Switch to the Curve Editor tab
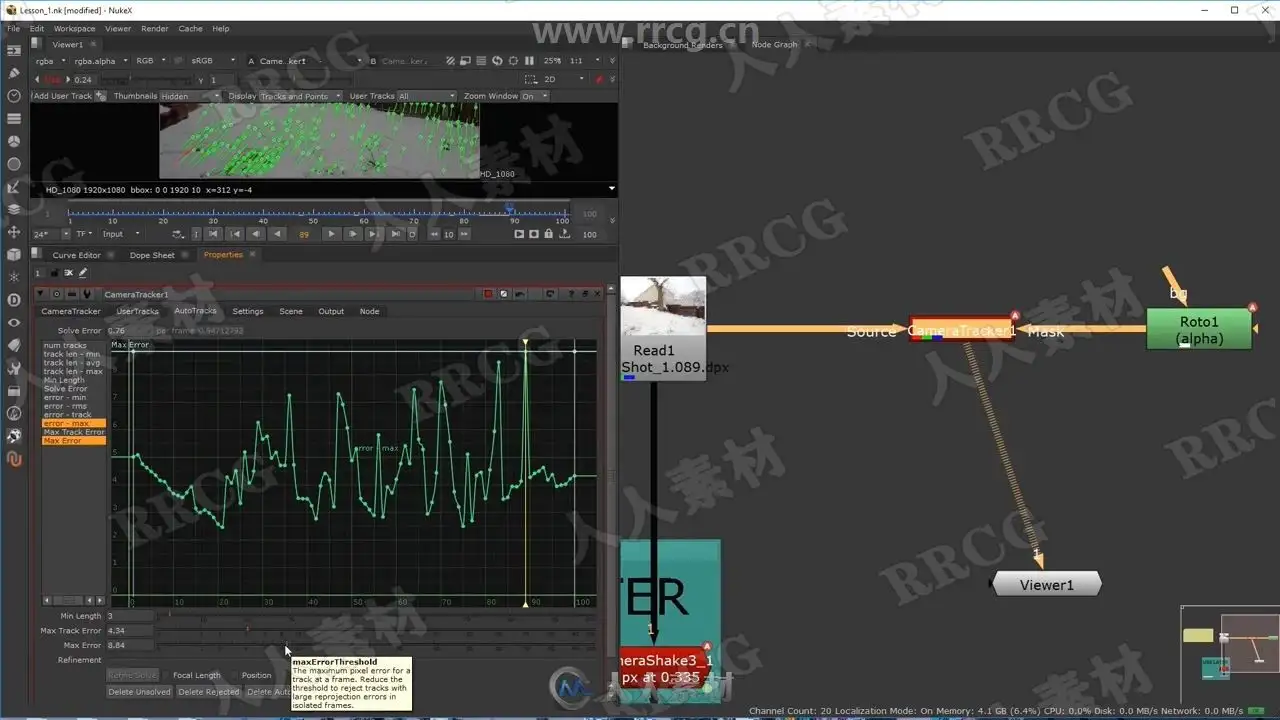The image size is (1280, 720). pyautogui.click(x=76, y=255)
